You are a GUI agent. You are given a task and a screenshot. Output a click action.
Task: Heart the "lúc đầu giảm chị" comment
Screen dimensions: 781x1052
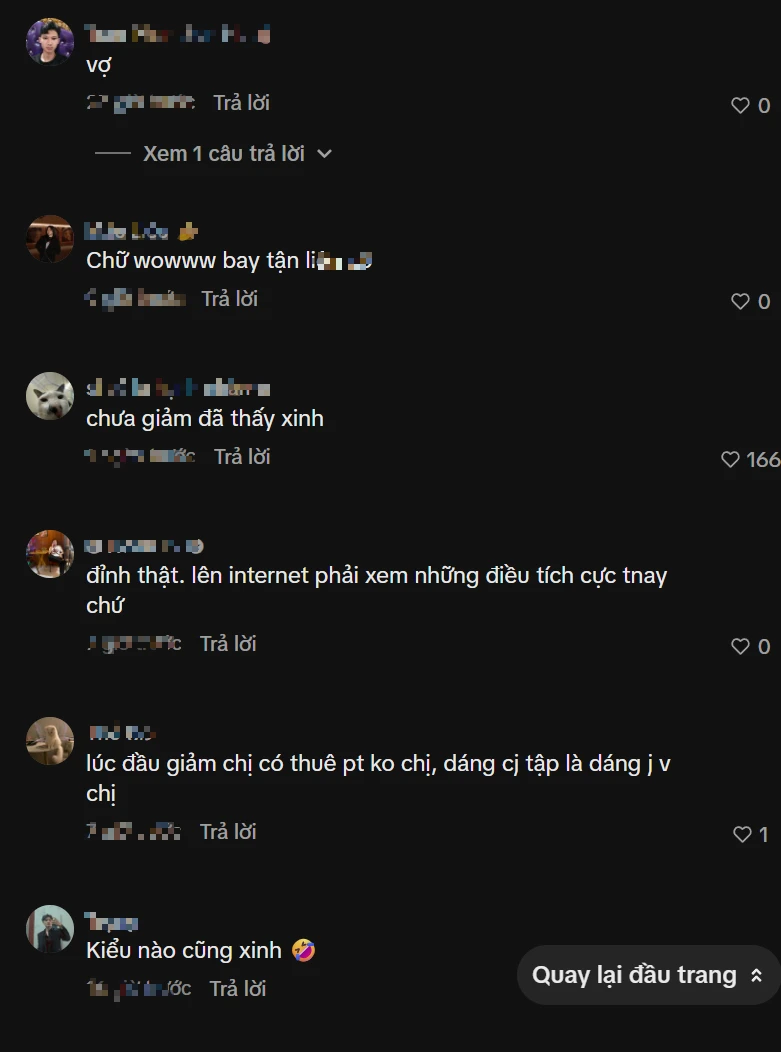point(742,834)
